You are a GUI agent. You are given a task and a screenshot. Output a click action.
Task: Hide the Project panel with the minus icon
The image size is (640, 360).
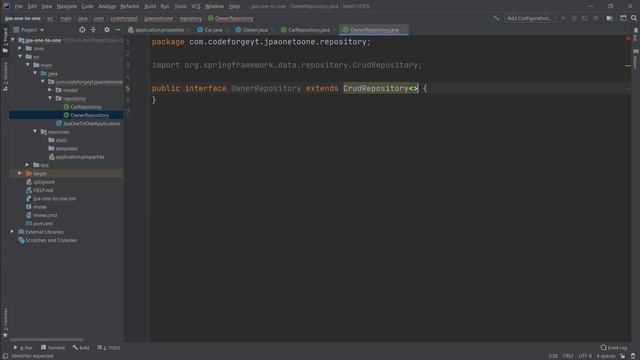[x=118, y=30]
